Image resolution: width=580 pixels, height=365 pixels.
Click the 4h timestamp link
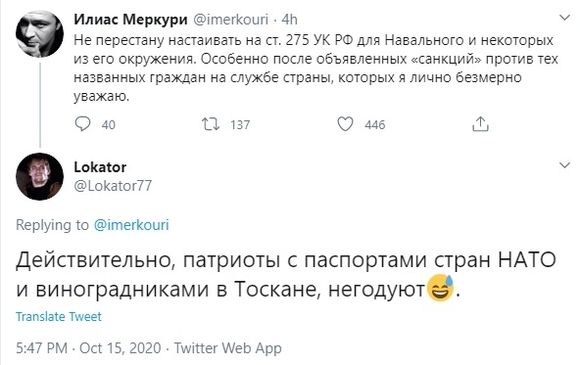coord(289,19)
